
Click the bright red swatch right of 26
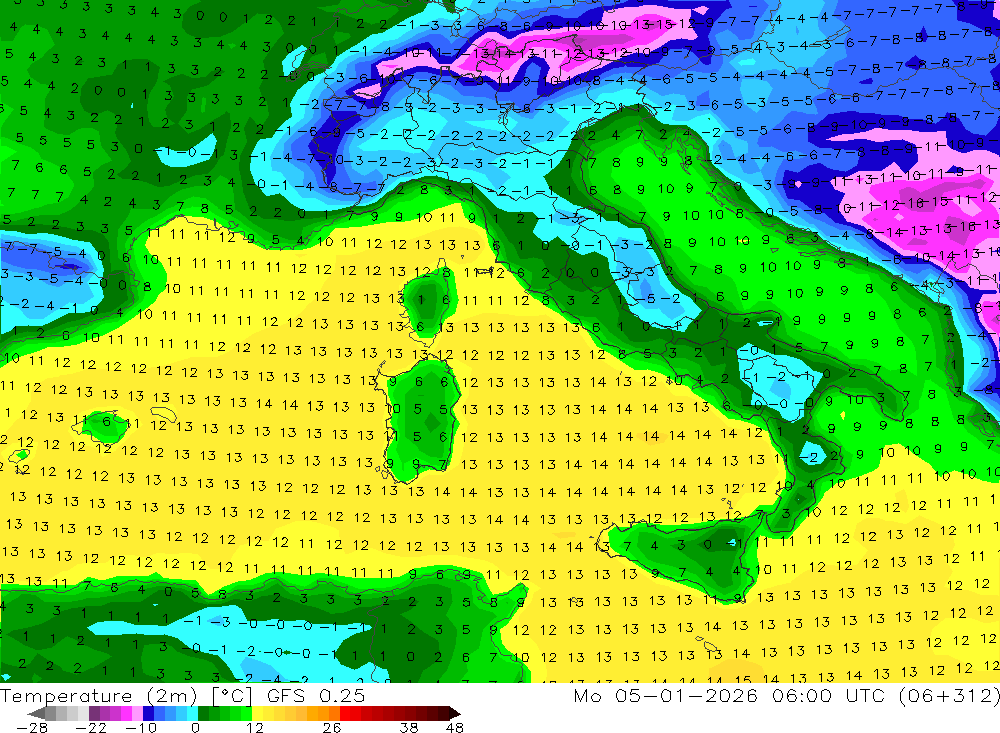click(x=345, y=713)
